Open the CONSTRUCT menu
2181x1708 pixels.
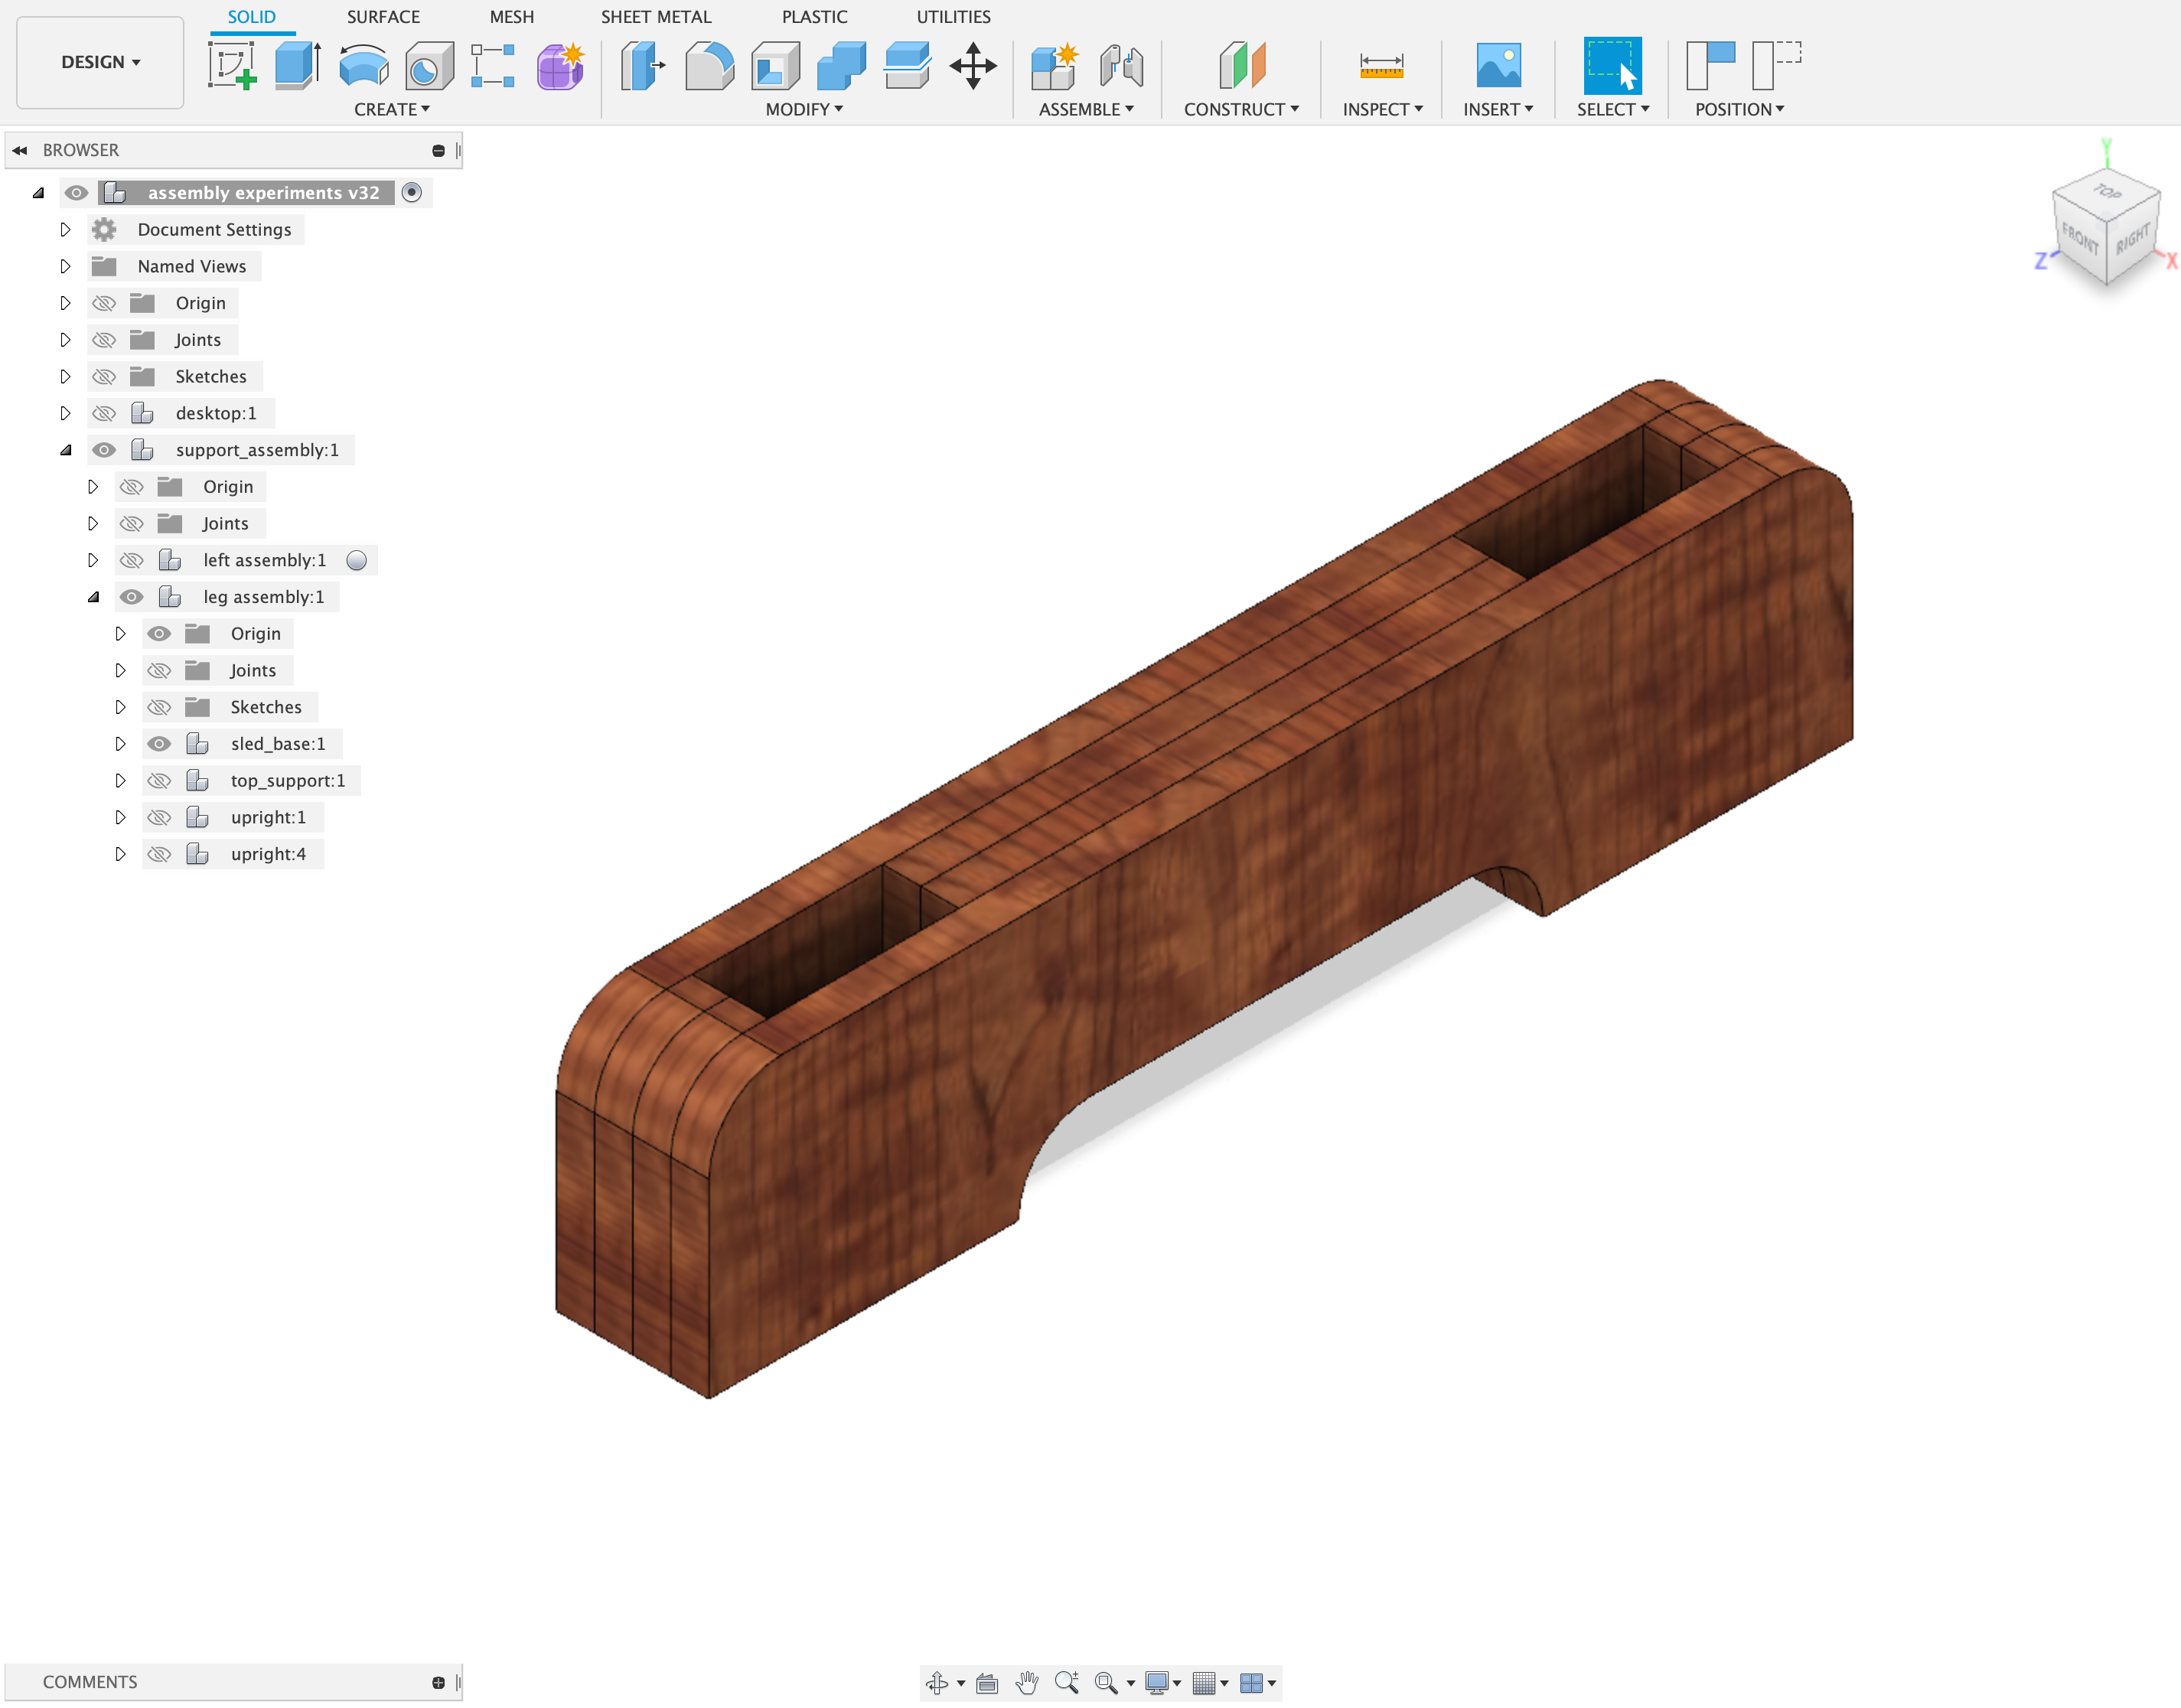(x=1241, y=109)
